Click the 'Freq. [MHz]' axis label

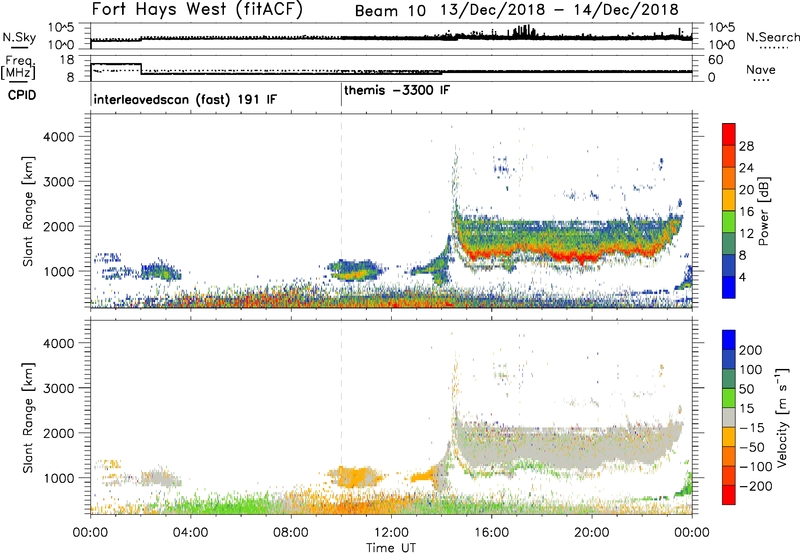[x=18, y=68]
